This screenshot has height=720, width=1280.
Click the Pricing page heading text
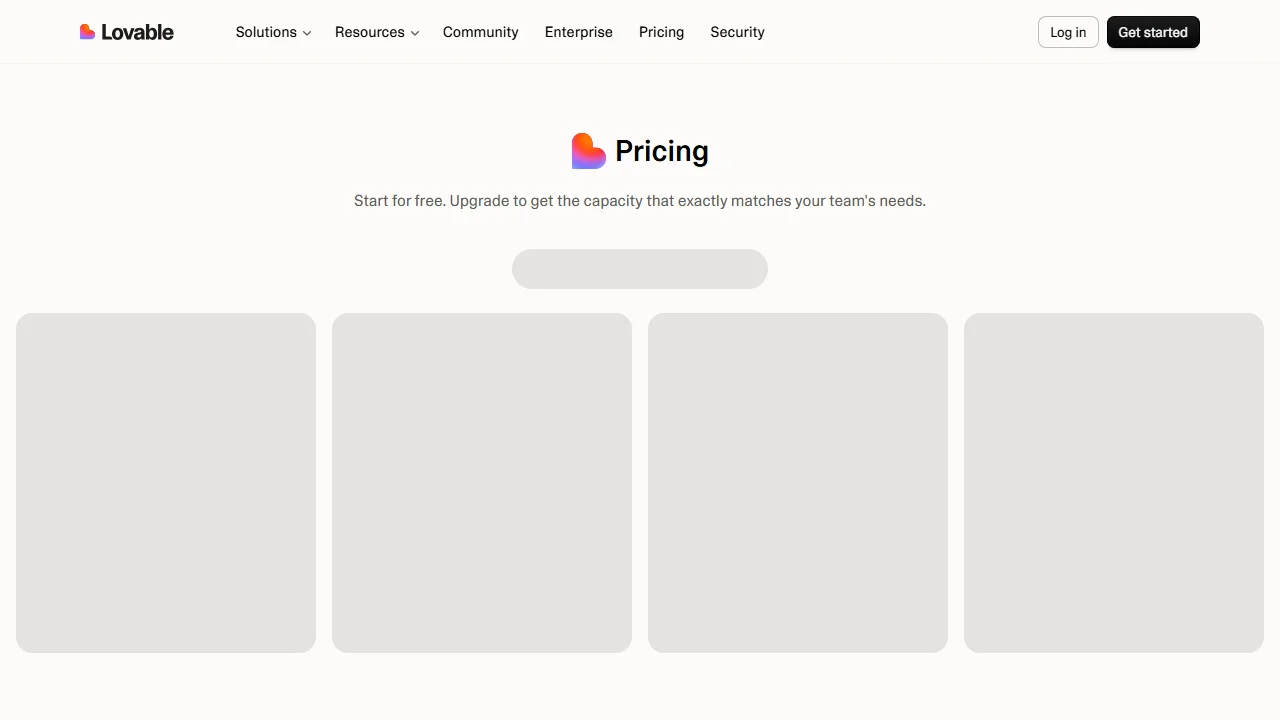click(x=662, y=151)
